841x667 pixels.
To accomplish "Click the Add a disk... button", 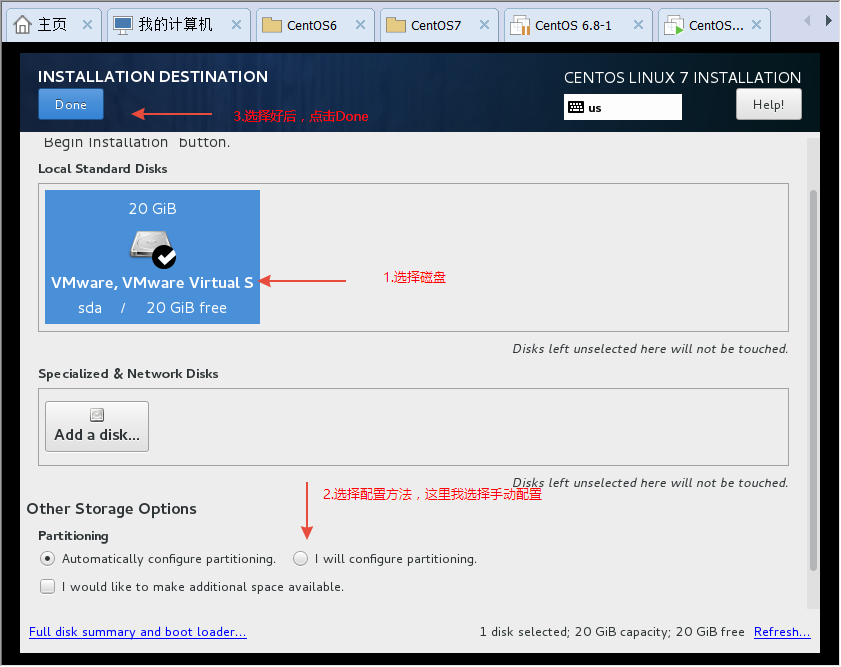I will click(x=97, y=427).
